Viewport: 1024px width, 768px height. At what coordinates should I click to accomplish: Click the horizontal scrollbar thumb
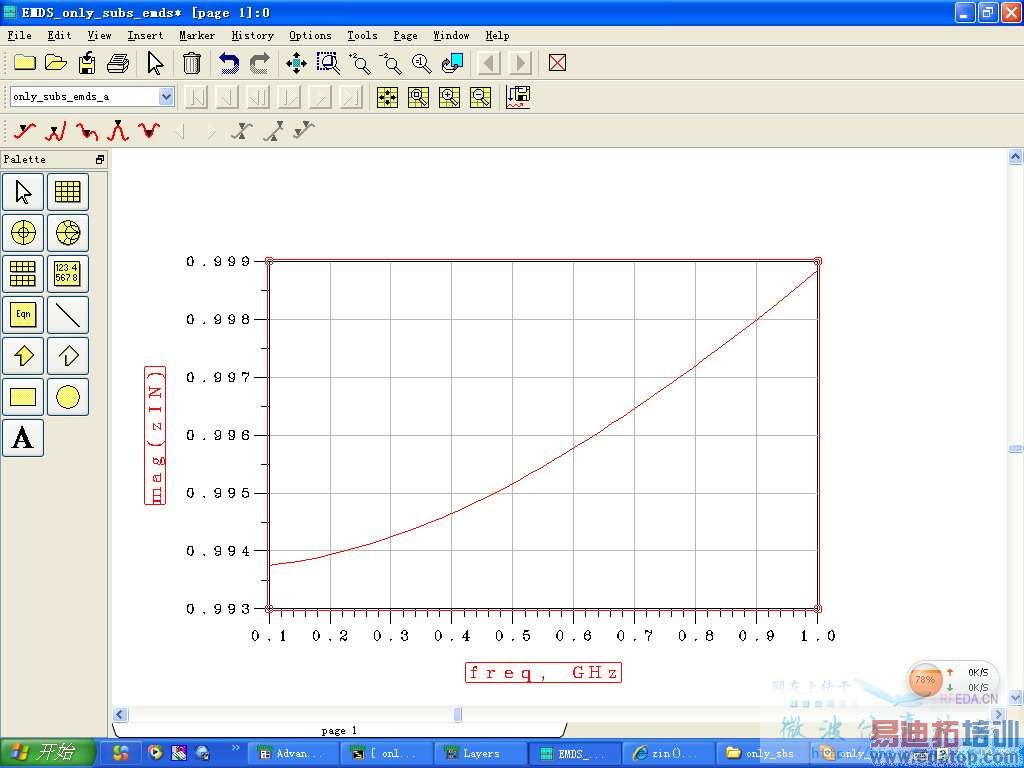coord(458,714)
